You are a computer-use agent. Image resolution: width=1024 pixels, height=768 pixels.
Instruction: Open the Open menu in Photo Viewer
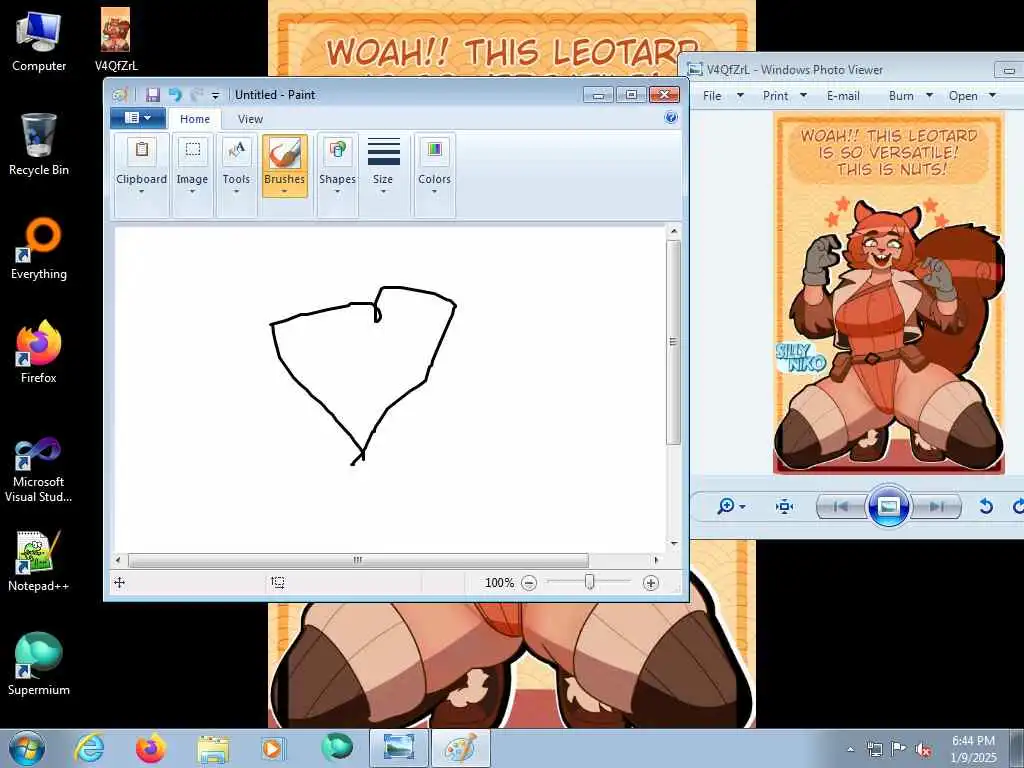(972, 96)
